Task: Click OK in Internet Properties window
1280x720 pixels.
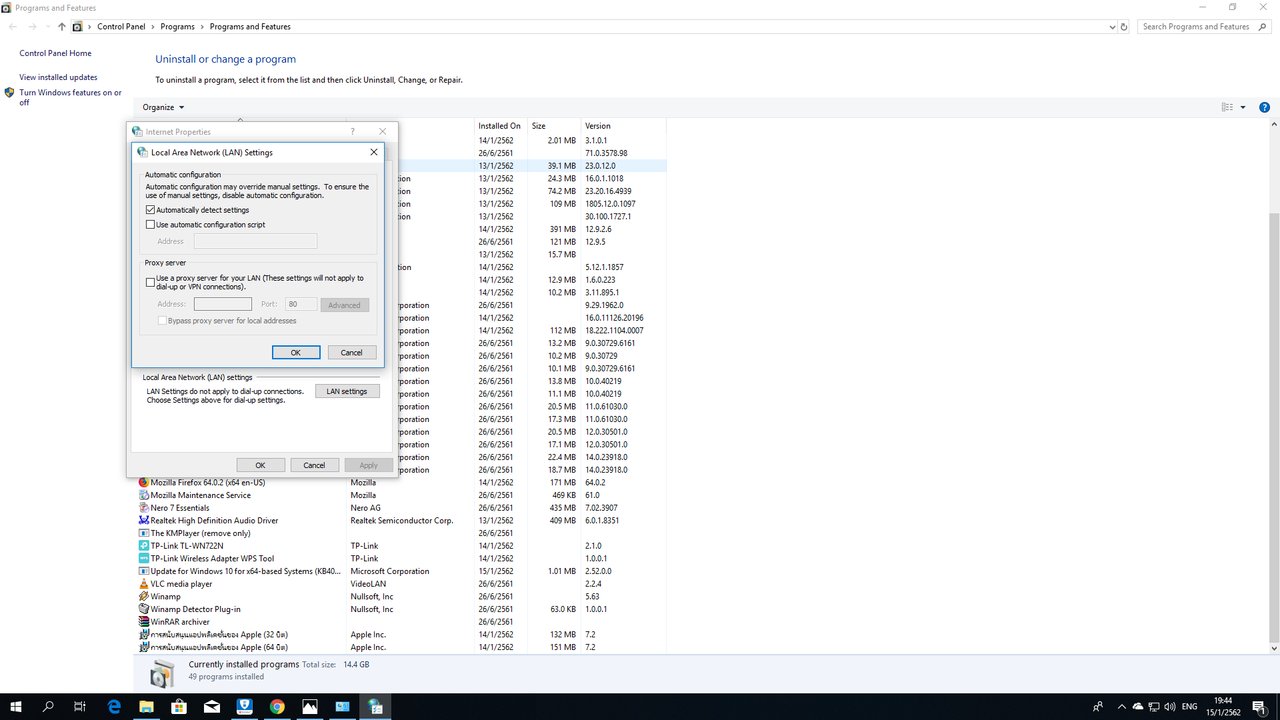Action: [x=260, y=465]
